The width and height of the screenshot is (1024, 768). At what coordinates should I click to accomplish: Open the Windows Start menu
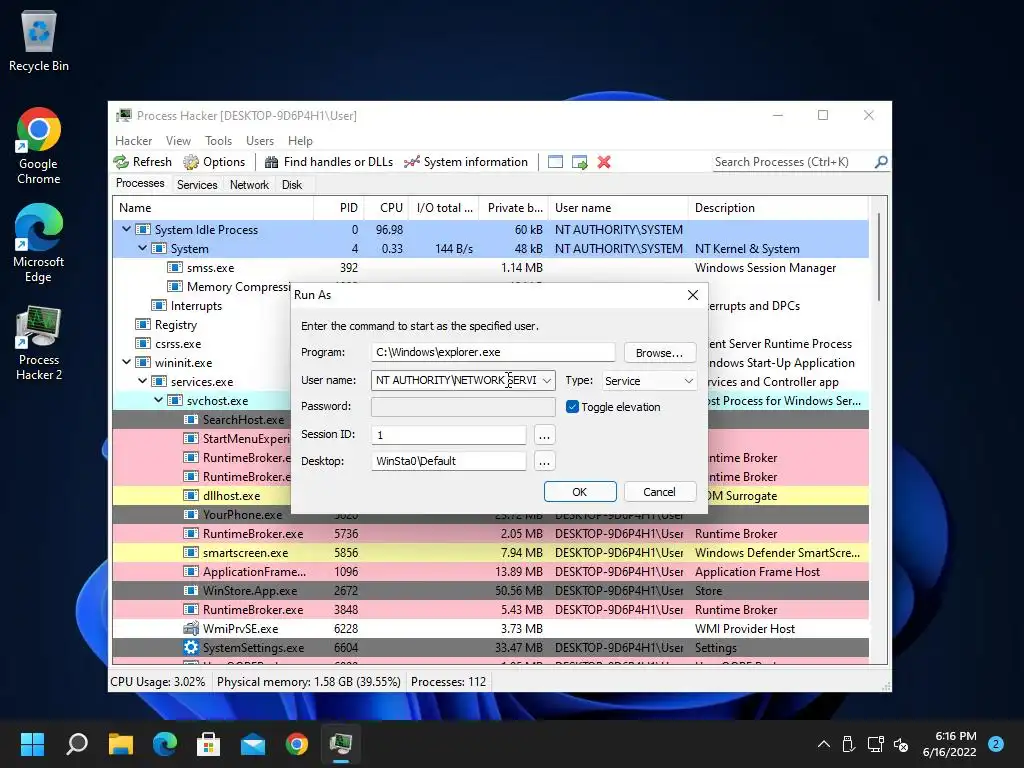tap(33, 744)
